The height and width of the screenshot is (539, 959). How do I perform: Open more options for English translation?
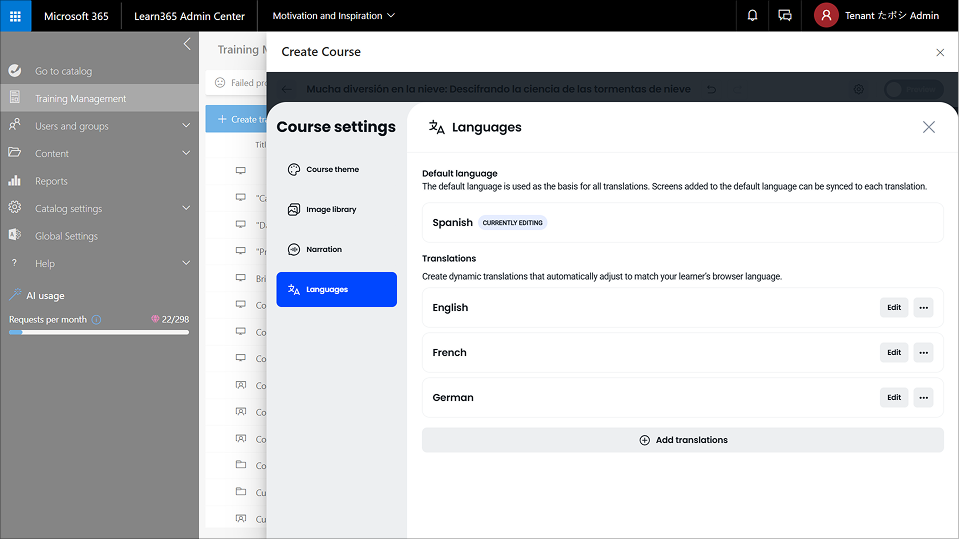click(x=923, y=308)
